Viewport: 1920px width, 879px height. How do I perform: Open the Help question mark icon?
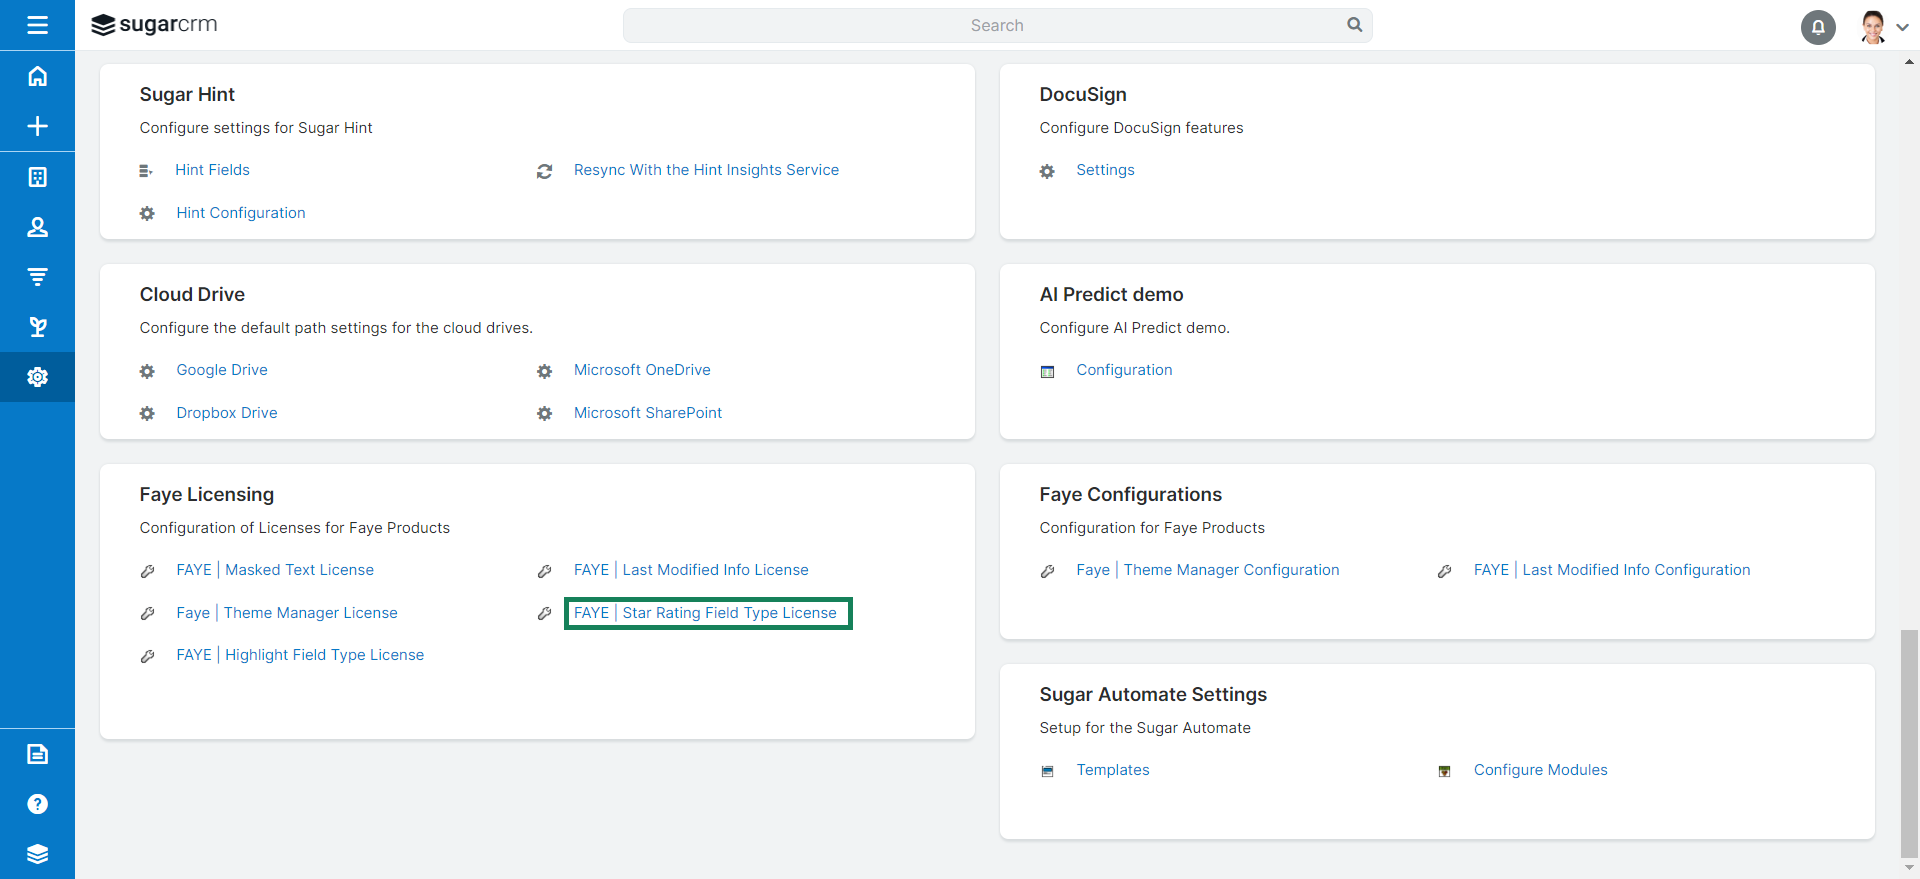point(37,804)
